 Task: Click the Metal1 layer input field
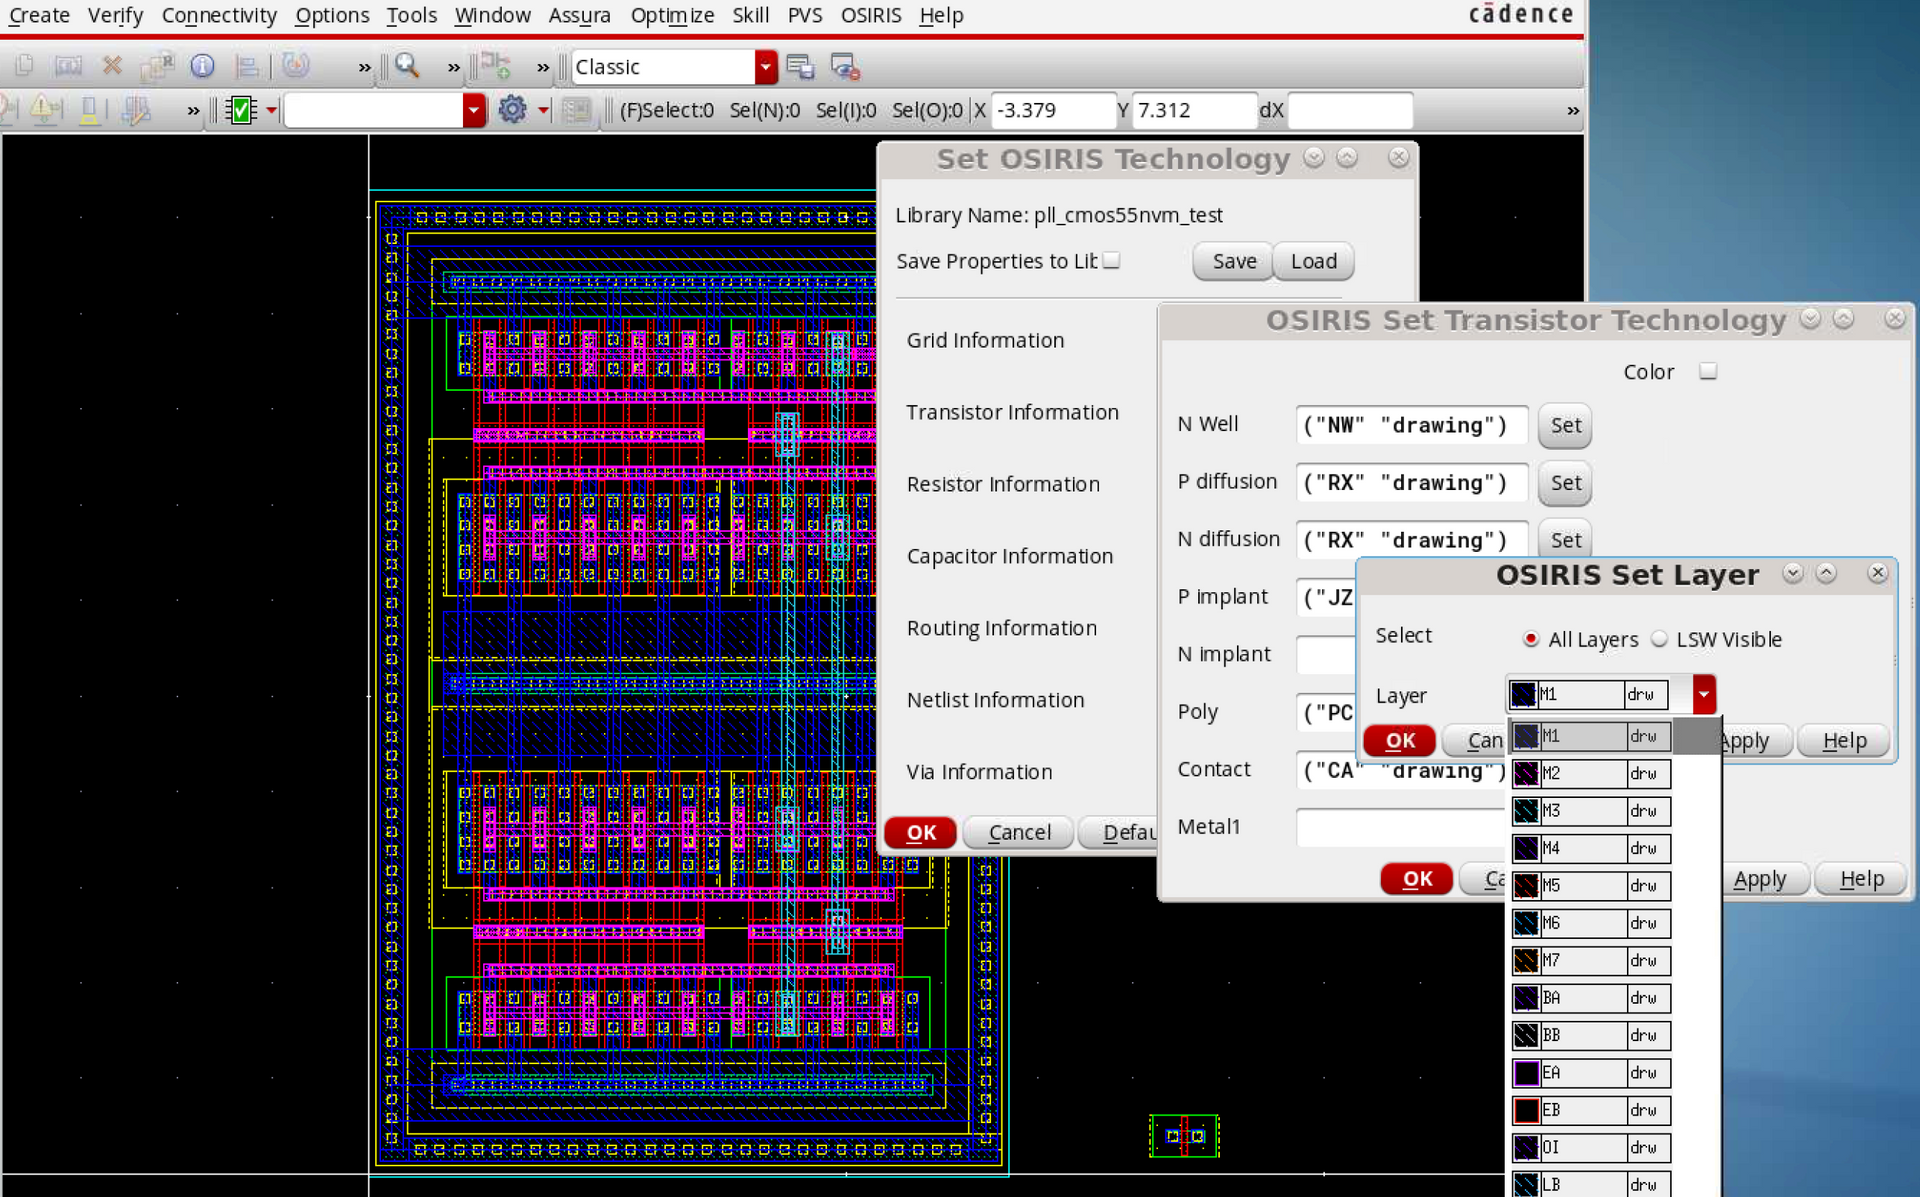tap(1400, 827)
